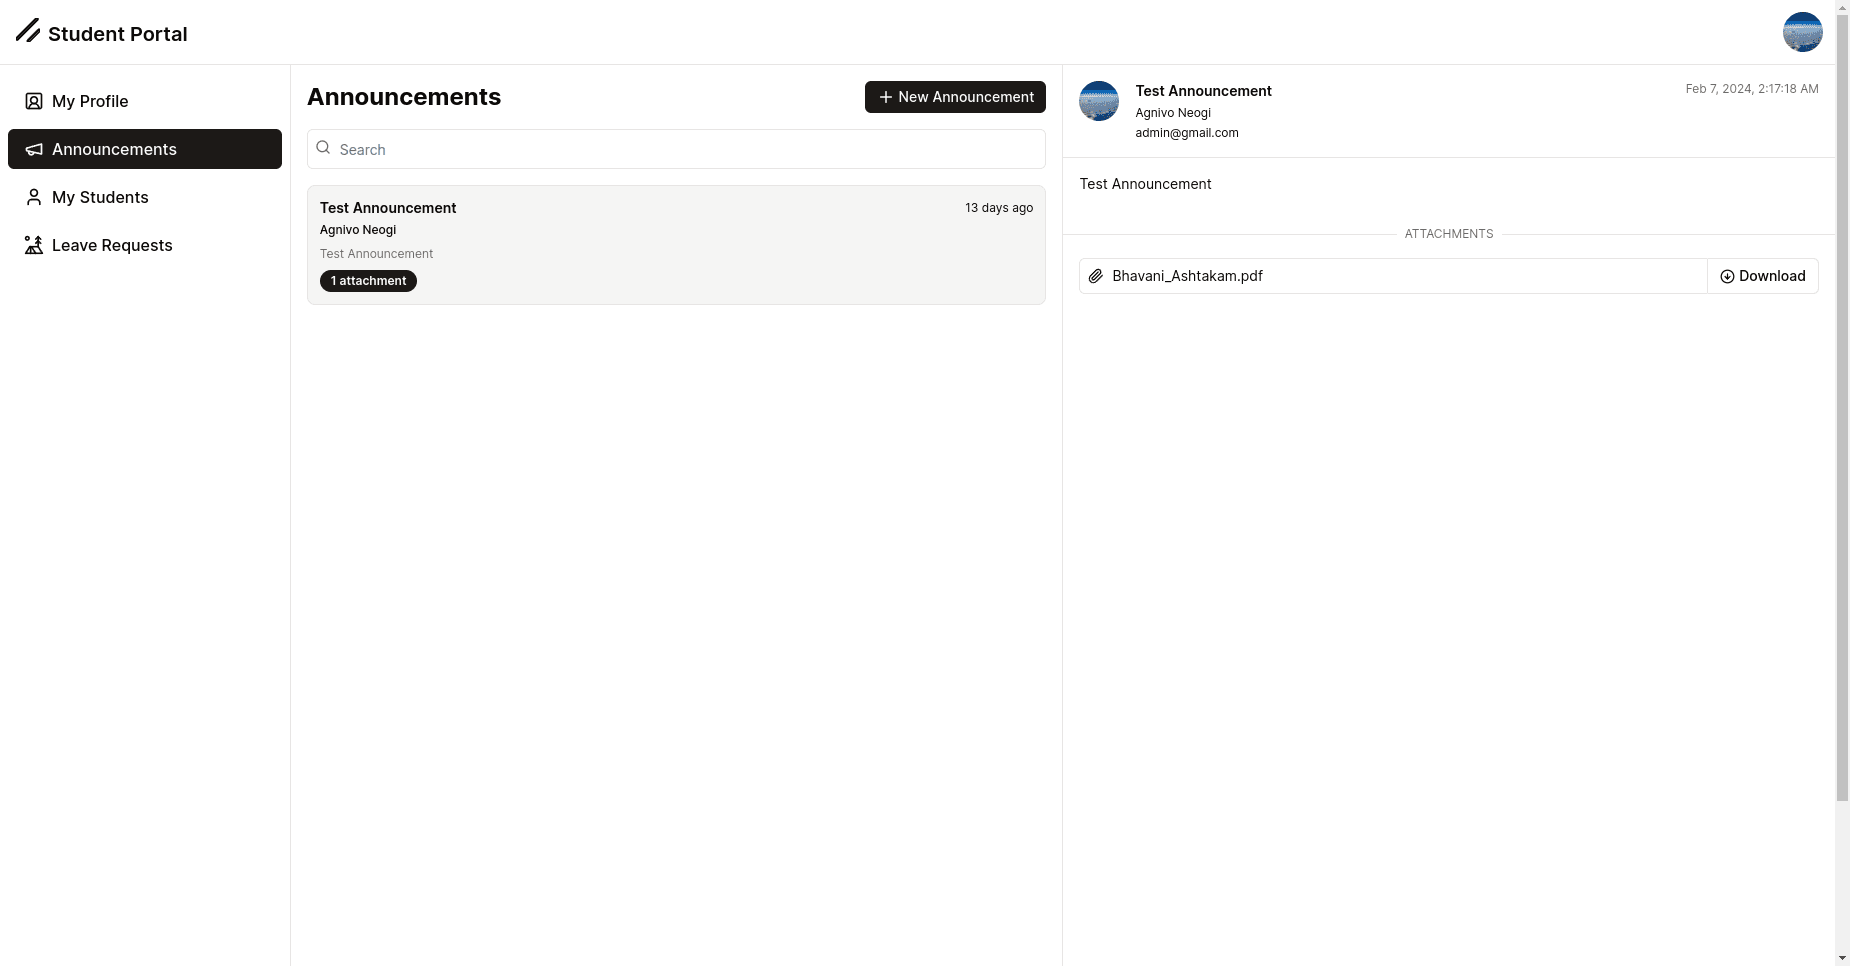Click the page vertical scrollbar thumb
The height and width of the screenshot is (966, 1850).
pos(1842,400)
